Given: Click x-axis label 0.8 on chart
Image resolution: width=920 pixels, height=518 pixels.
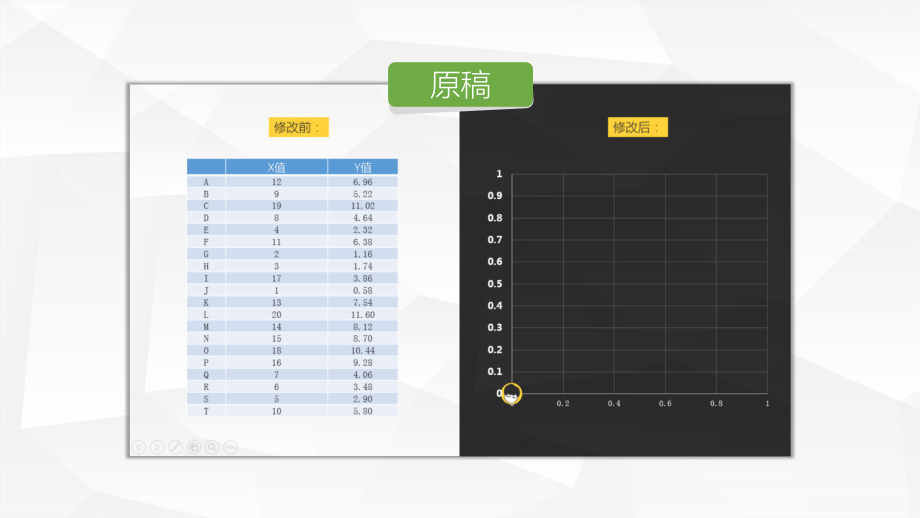Looking at the screenshot, I should [x=716, y=404].
